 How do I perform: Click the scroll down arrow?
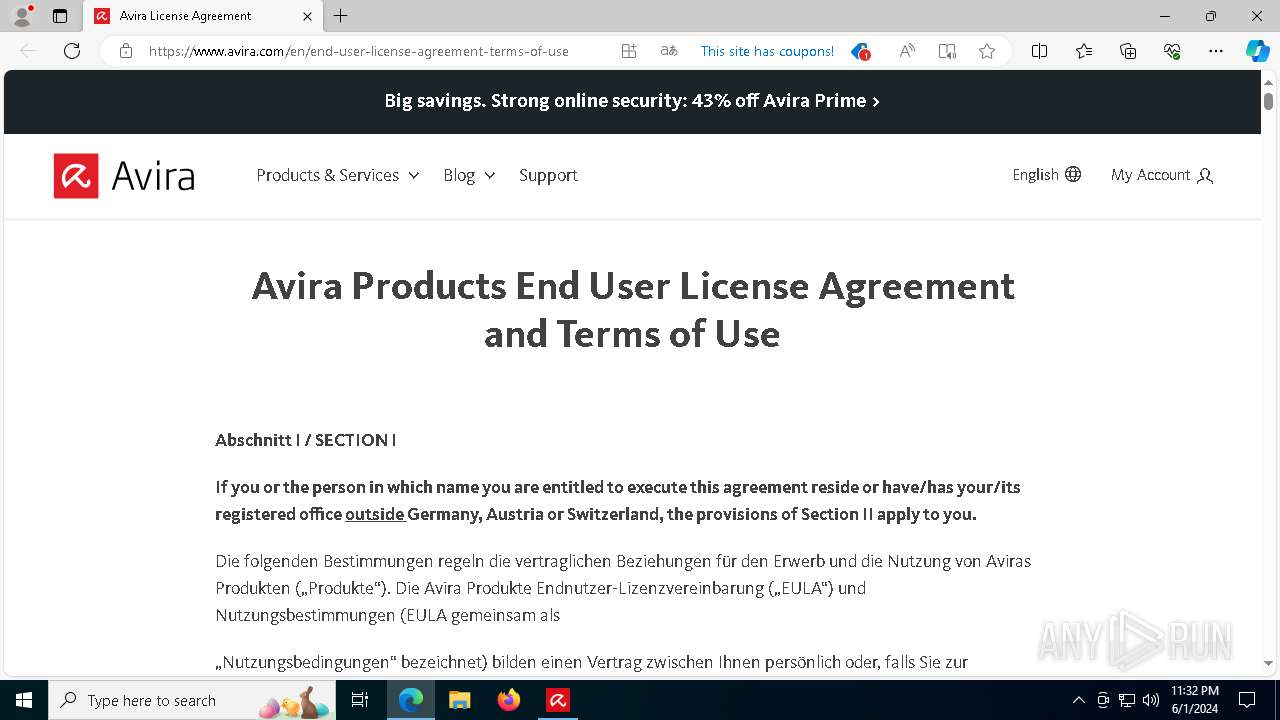click(1268, 663)
